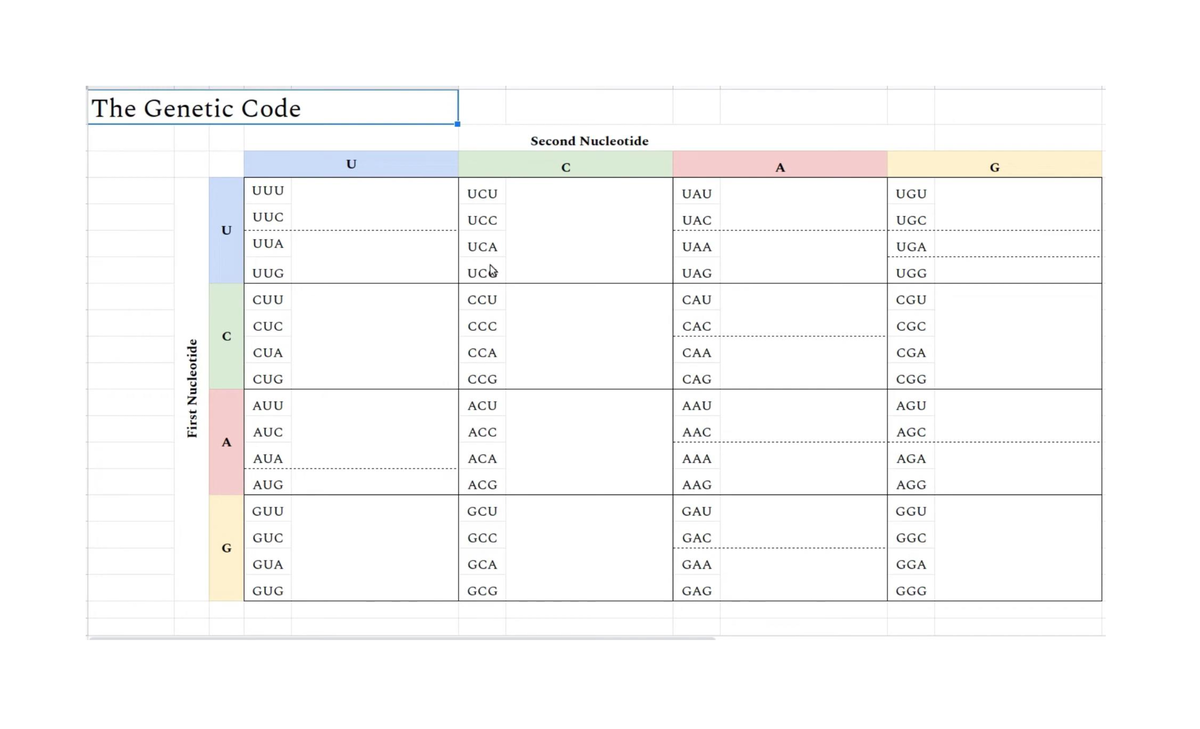Screen dimensions: 1200x729
Task: Click the UGG codon cell
Action: [911, 273]
